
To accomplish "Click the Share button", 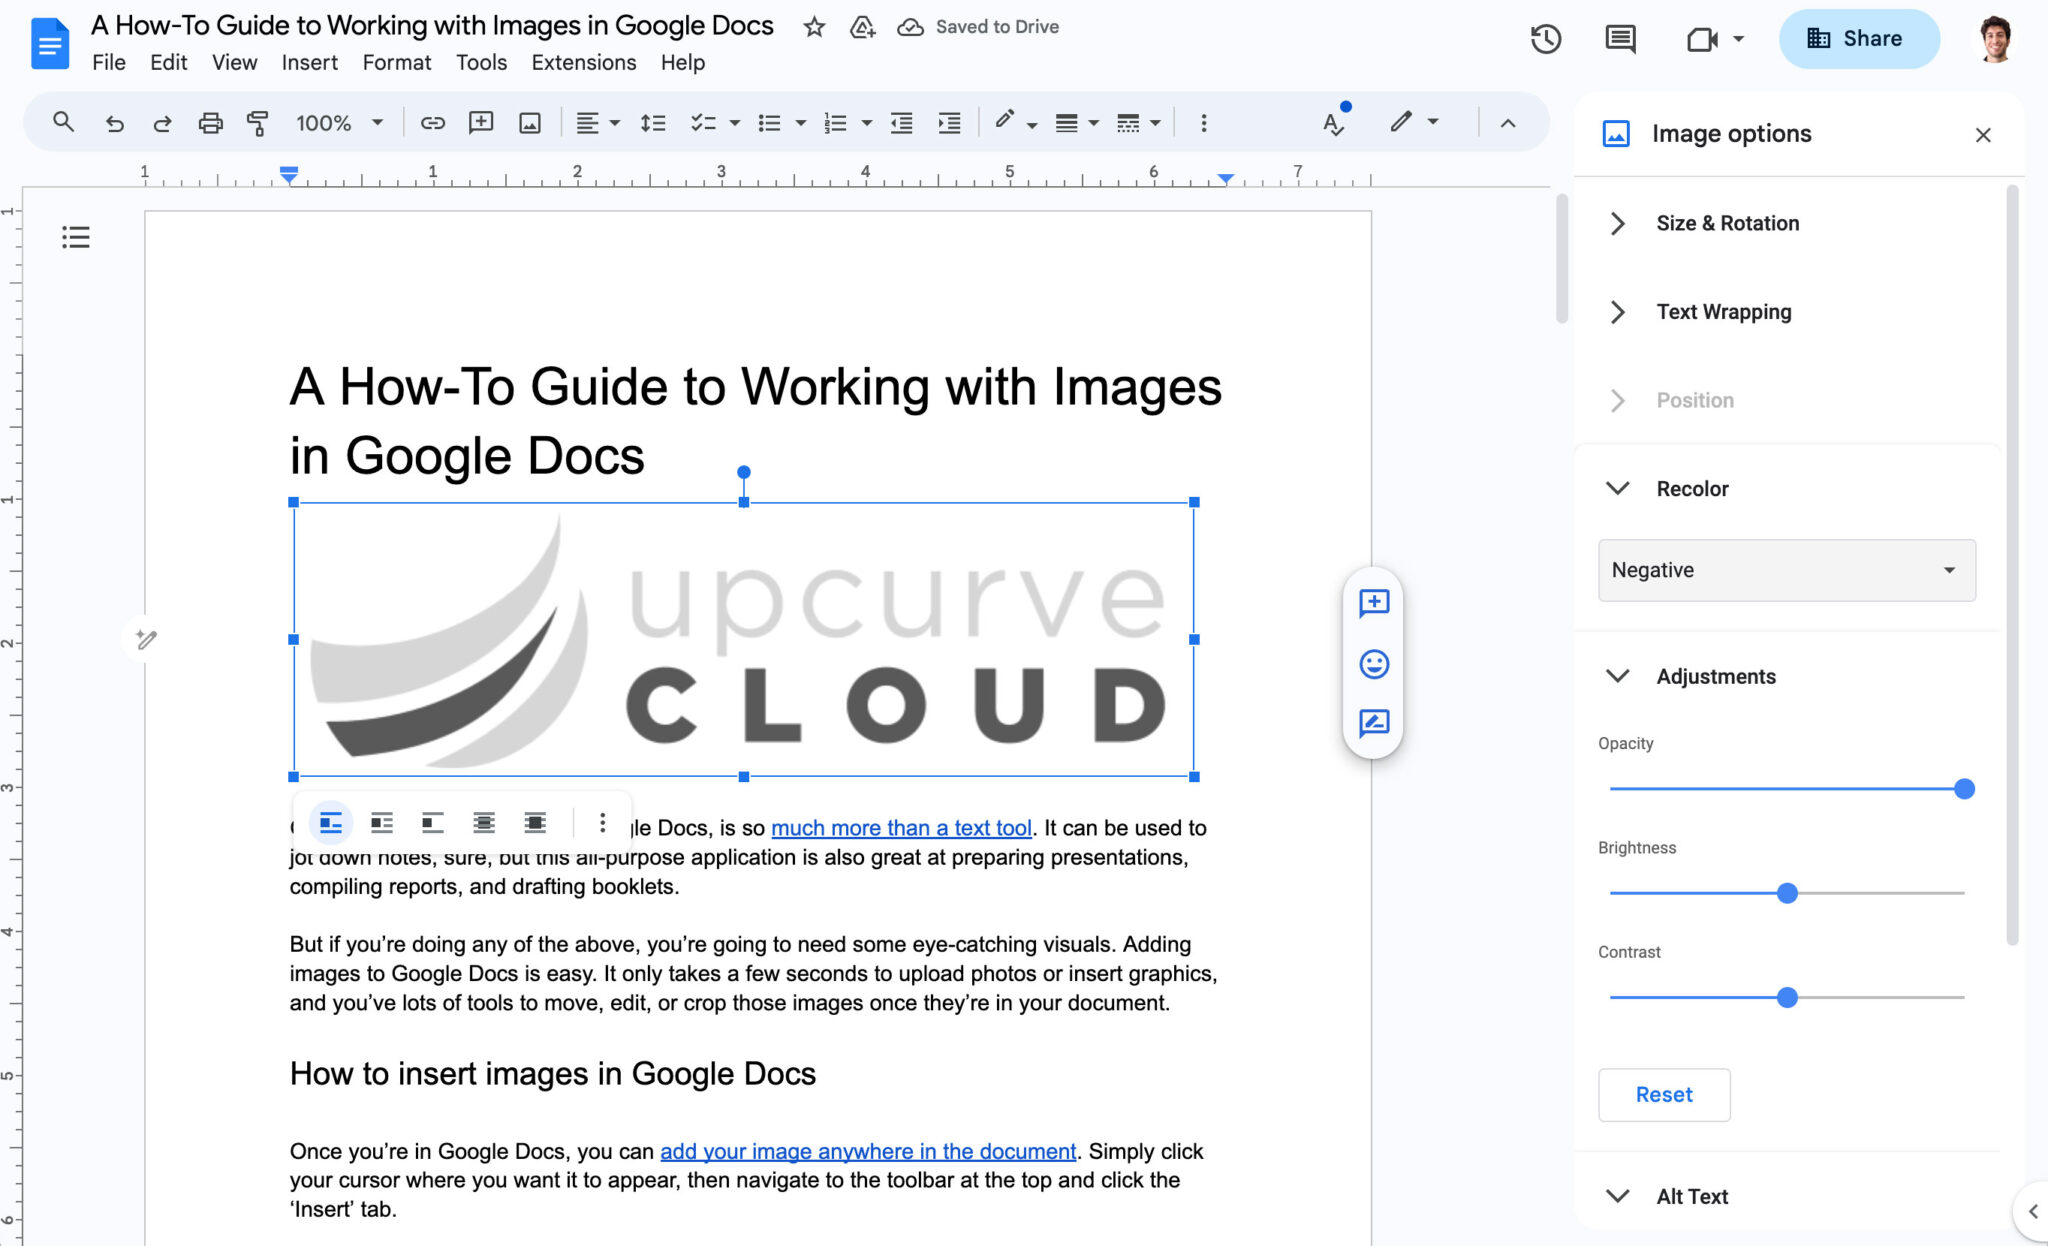I will tap(1858, 38).
